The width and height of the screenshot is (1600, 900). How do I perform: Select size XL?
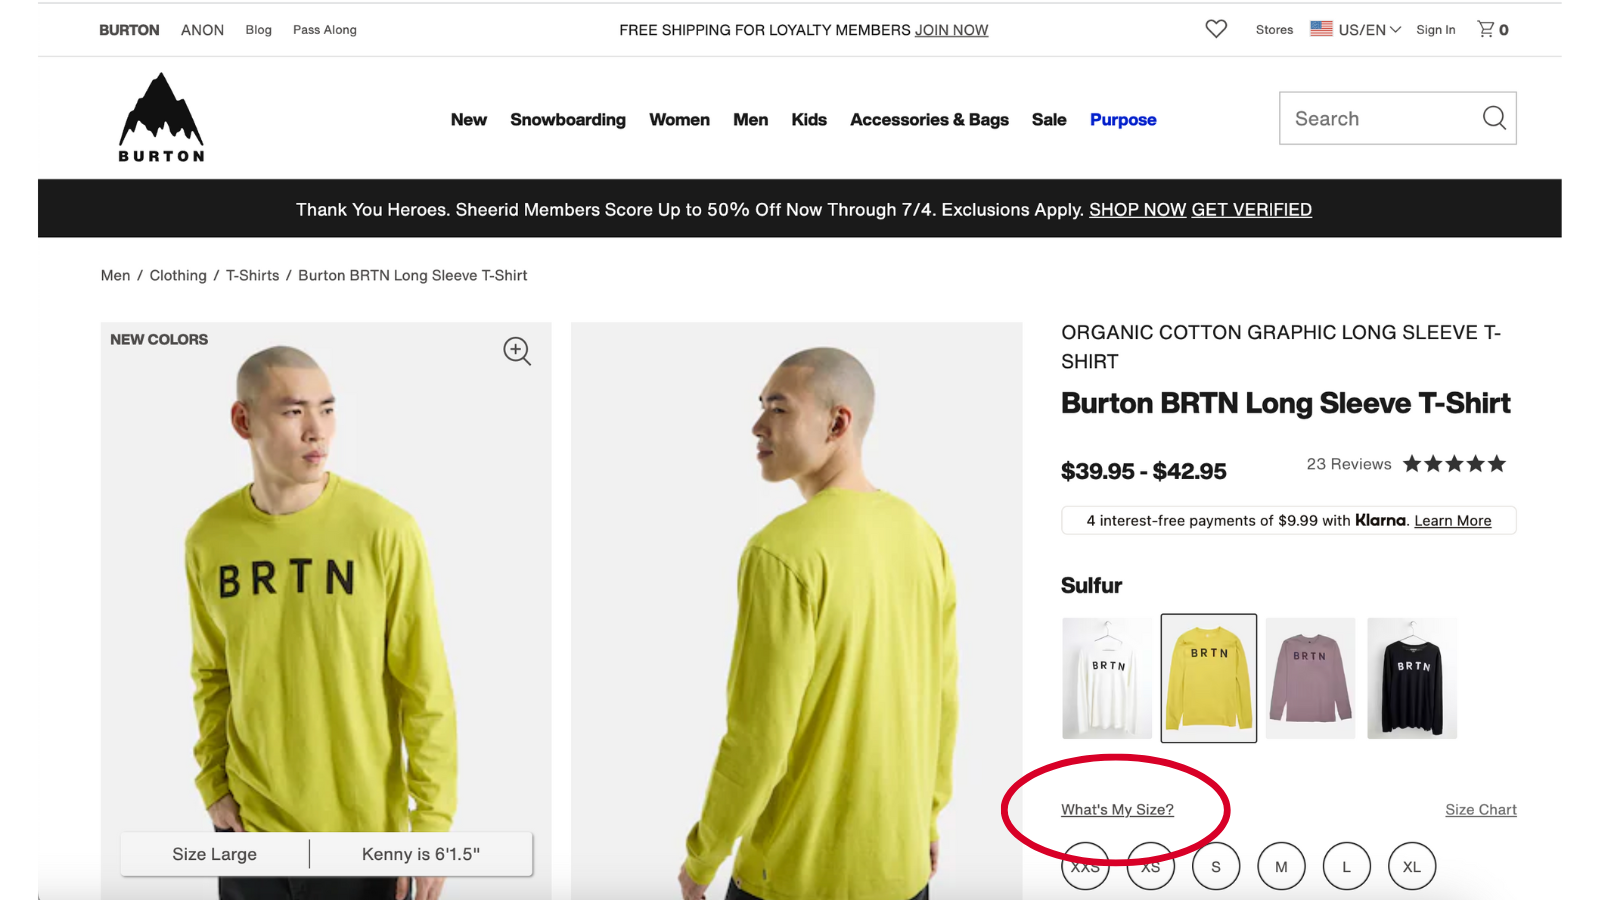pyautogui.click(x=1412, y=866)
